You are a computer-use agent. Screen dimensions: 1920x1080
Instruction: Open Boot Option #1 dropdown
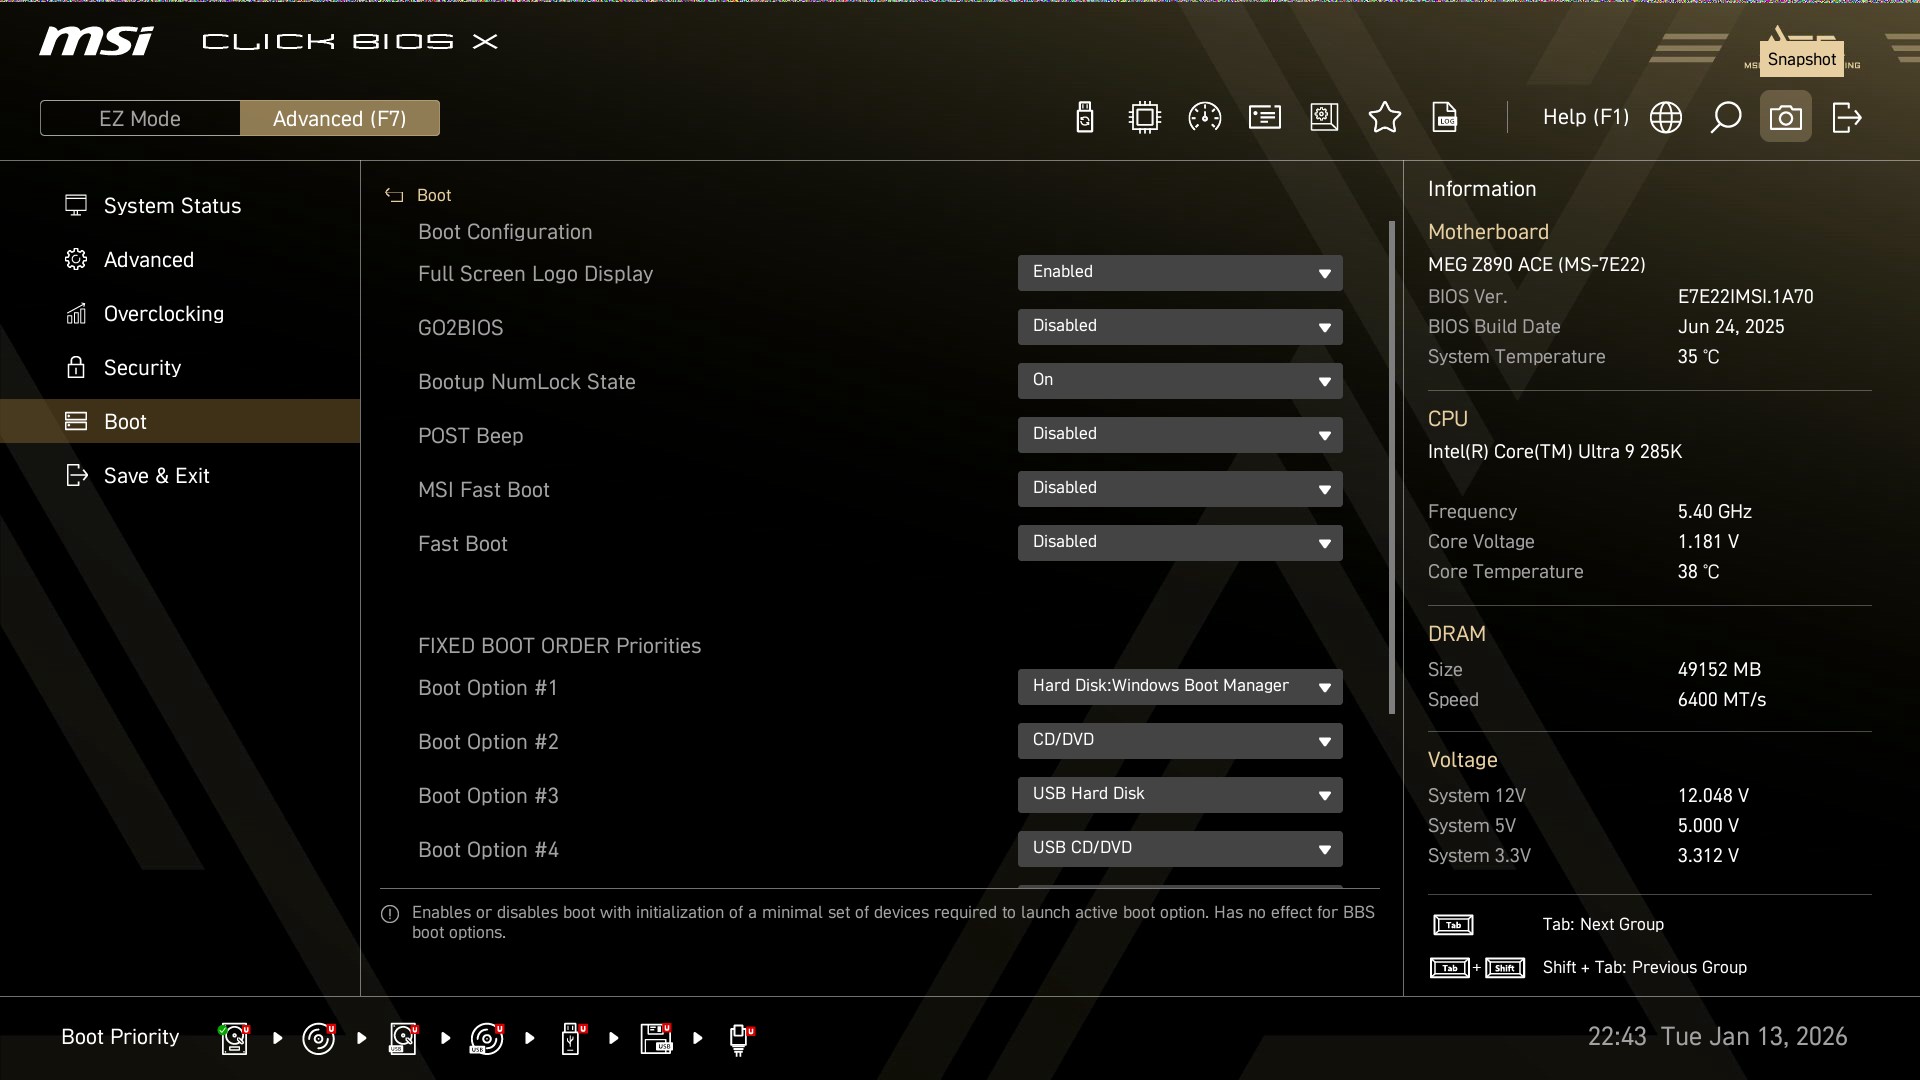point(1179,687)
